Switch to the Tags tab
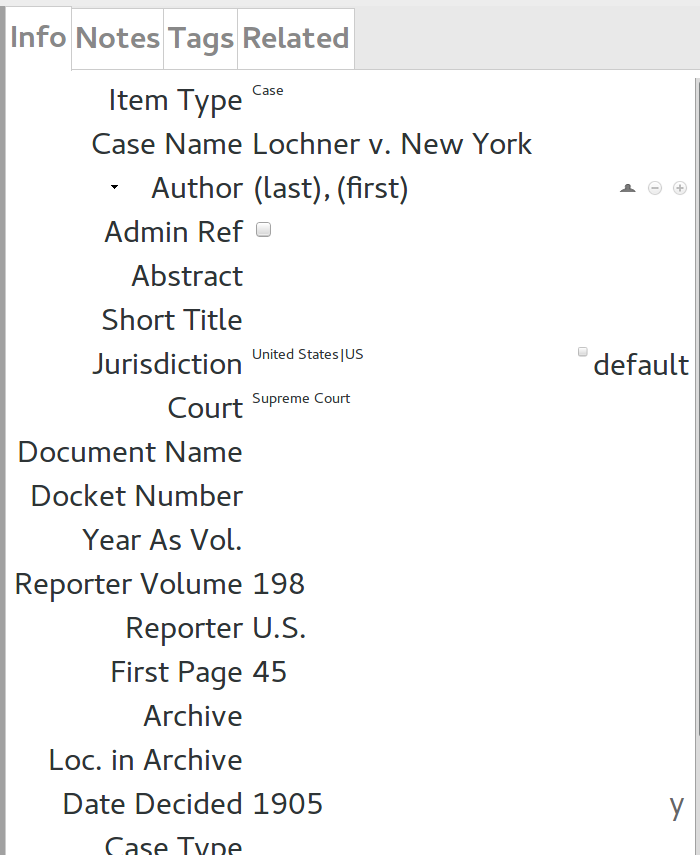The image size is (700, 855). click(201, 39)
